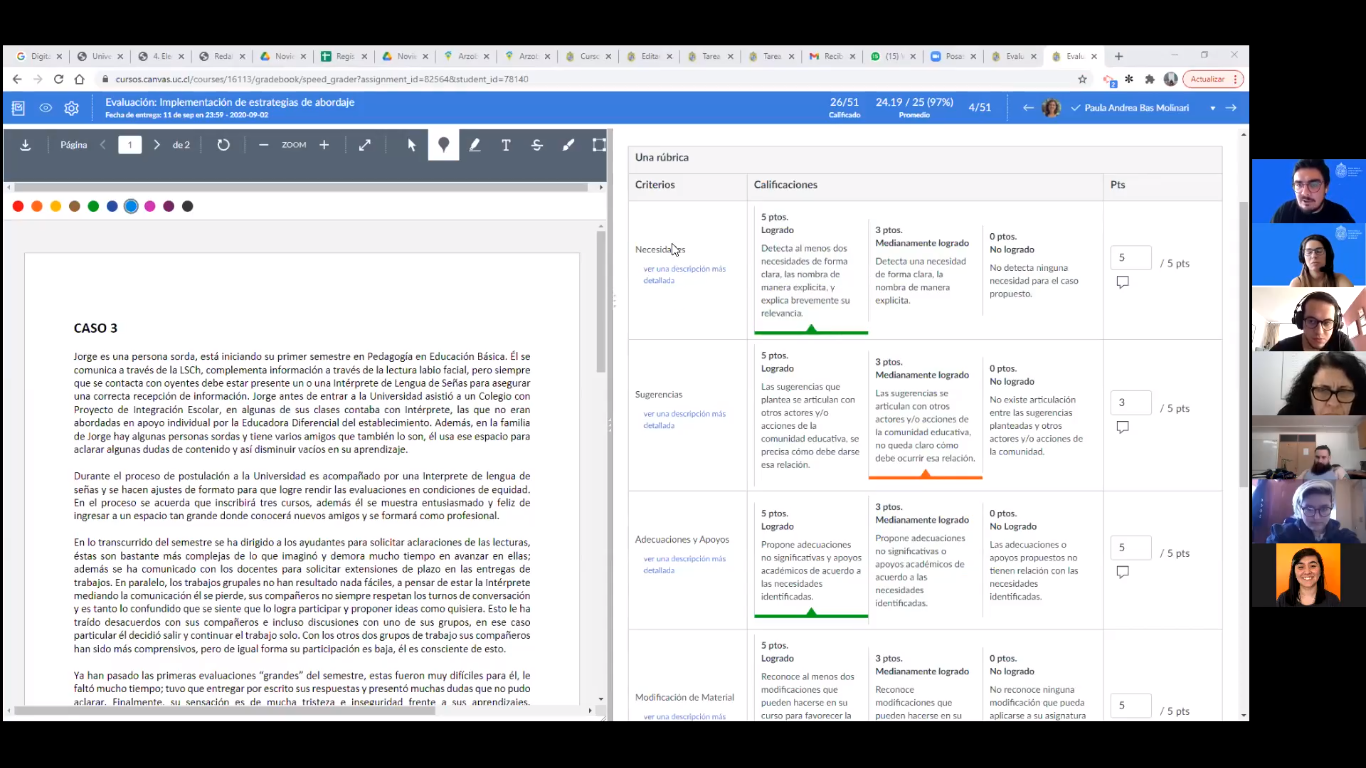Expand detailed description under Adecuaciones y Apoyos
Viewport: 1366px width, 768px height.
coord(684,564)
